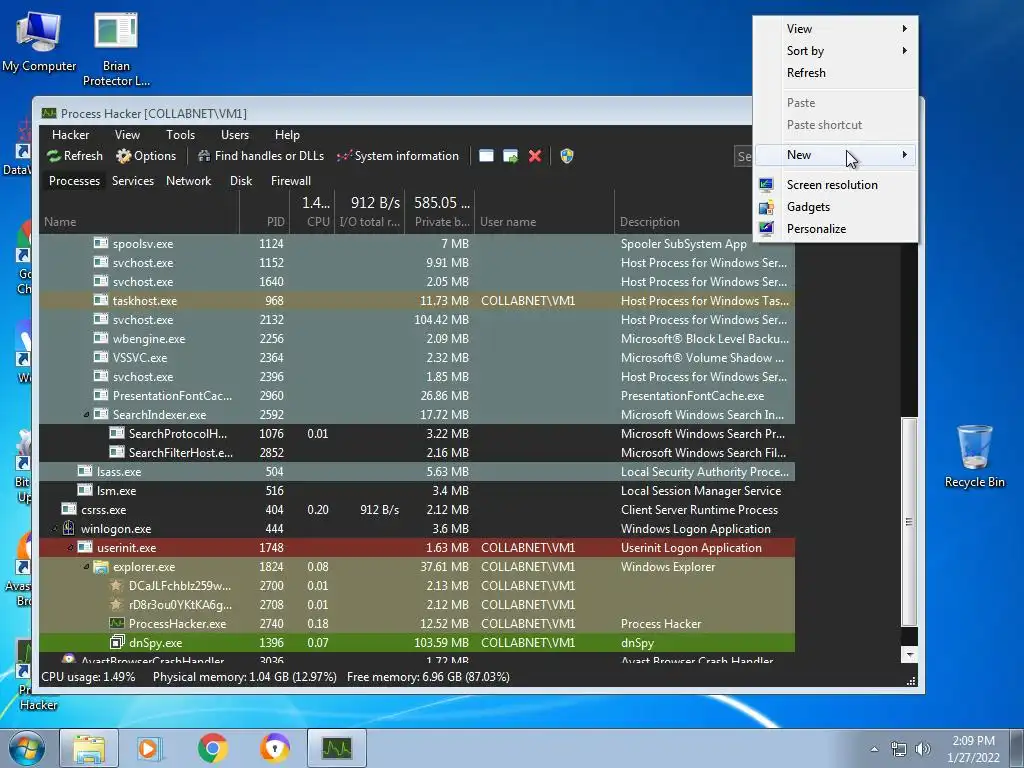Click the volume speaker tray icon
Image resolution: width=1024 pixels, height=768 pixels.
pos(923,749)
